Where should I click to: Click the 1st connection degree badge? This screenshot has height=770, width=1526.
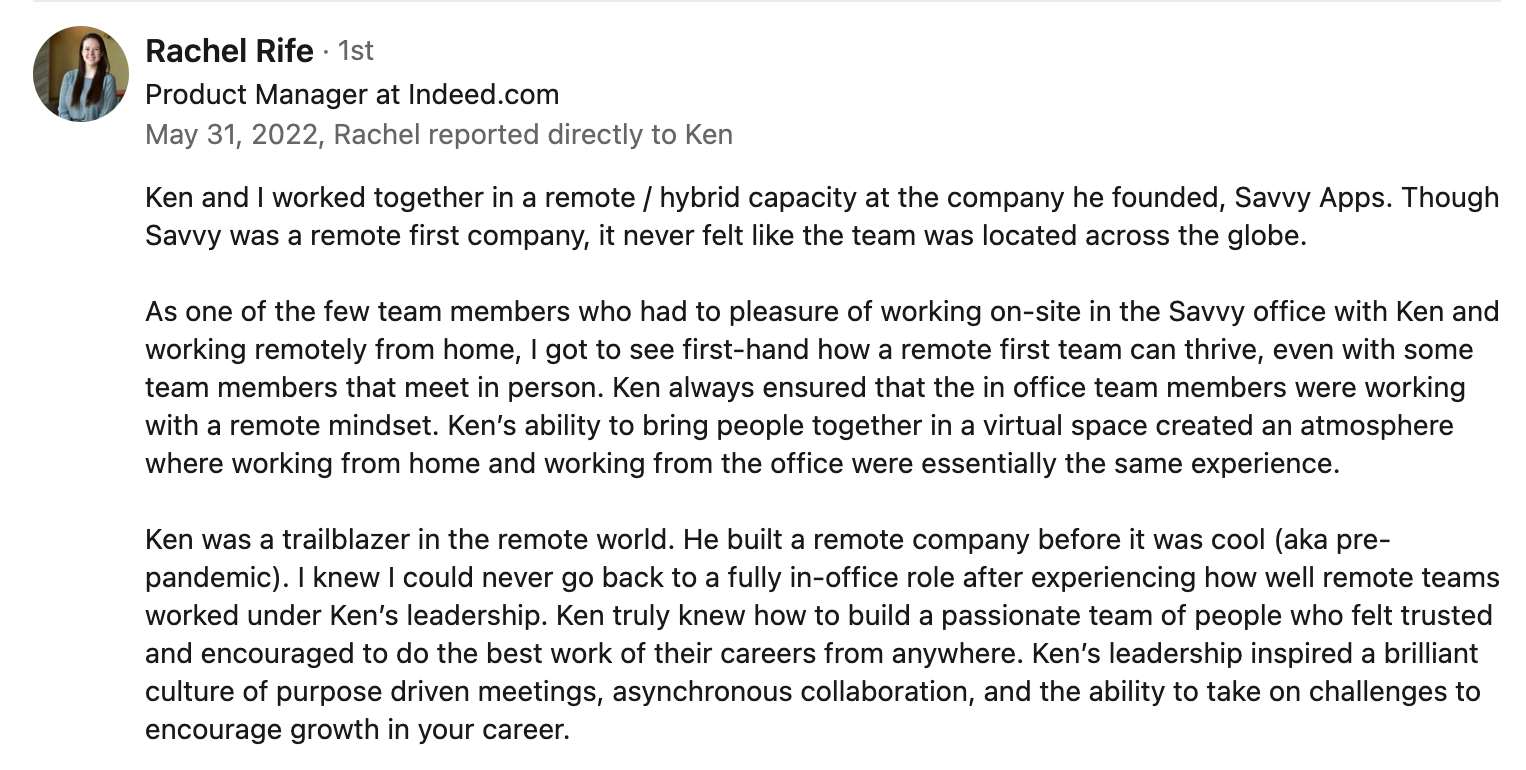click(x=356, y=50)
